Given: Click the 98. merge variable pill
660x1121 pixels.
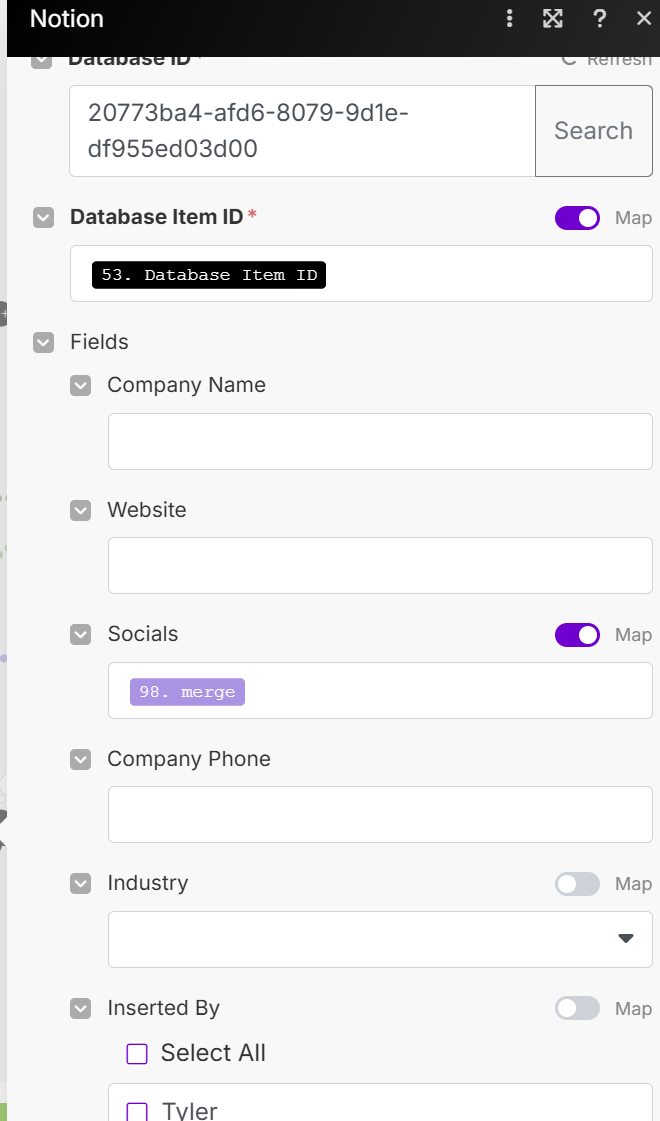Looking at the screenshot, I should (x=187, y=692).
